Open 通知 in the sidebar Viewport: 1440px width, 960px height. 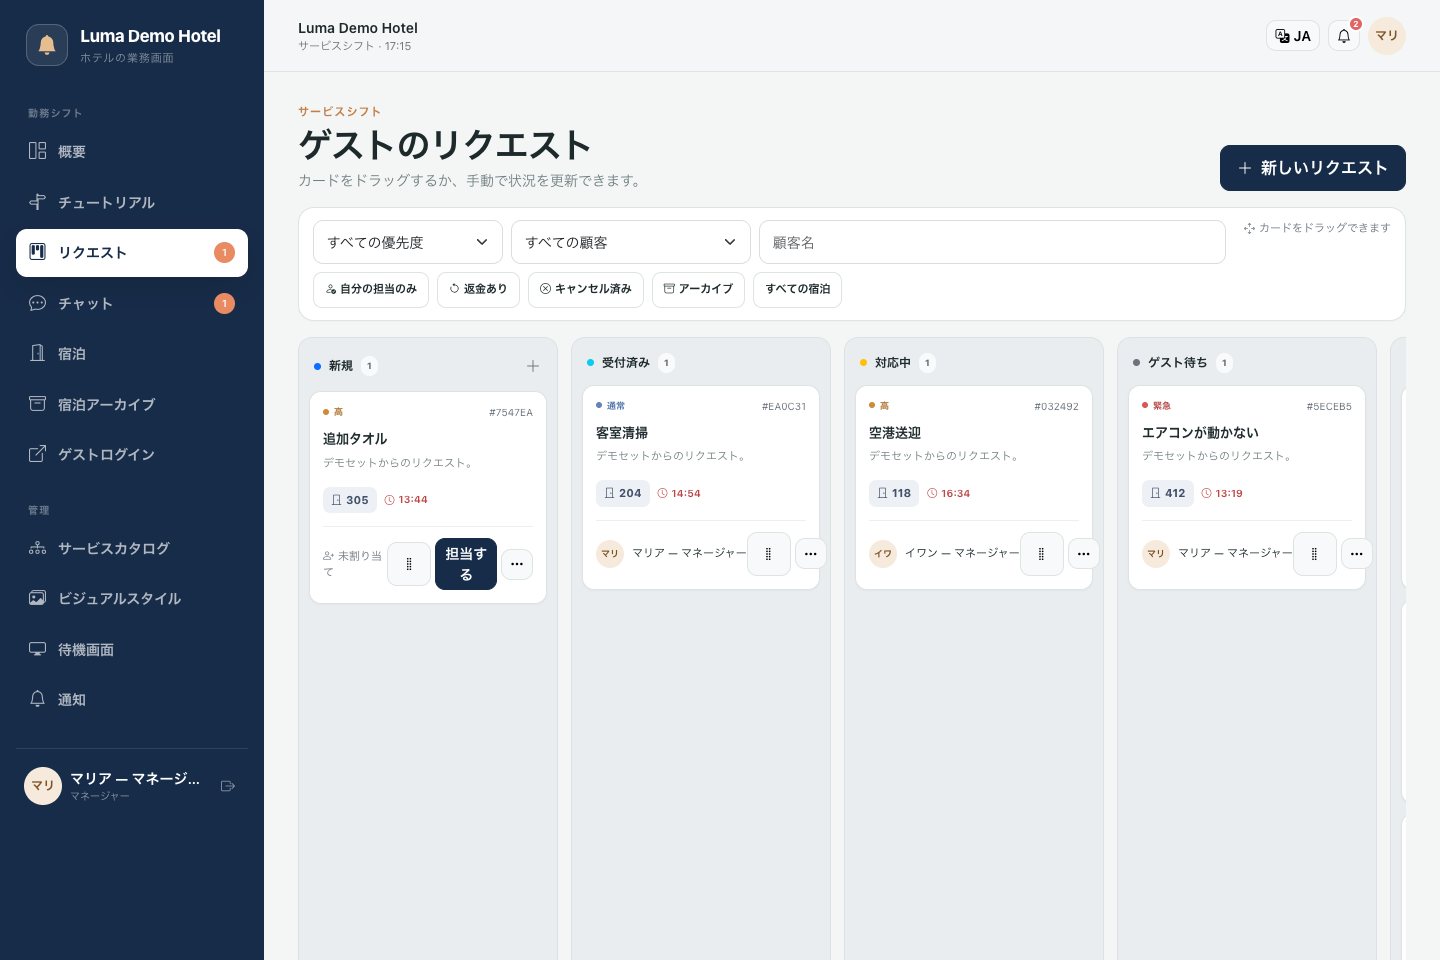[132, 699]
